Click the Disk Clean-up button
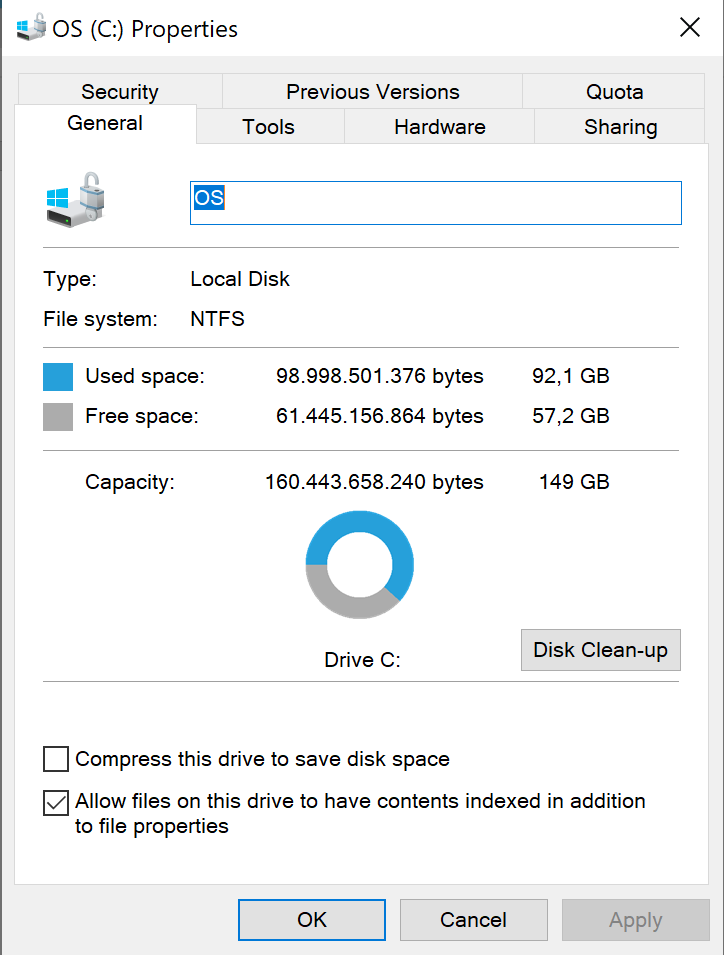The width and height of the screenshot is (724, 955). coord(600,650)
